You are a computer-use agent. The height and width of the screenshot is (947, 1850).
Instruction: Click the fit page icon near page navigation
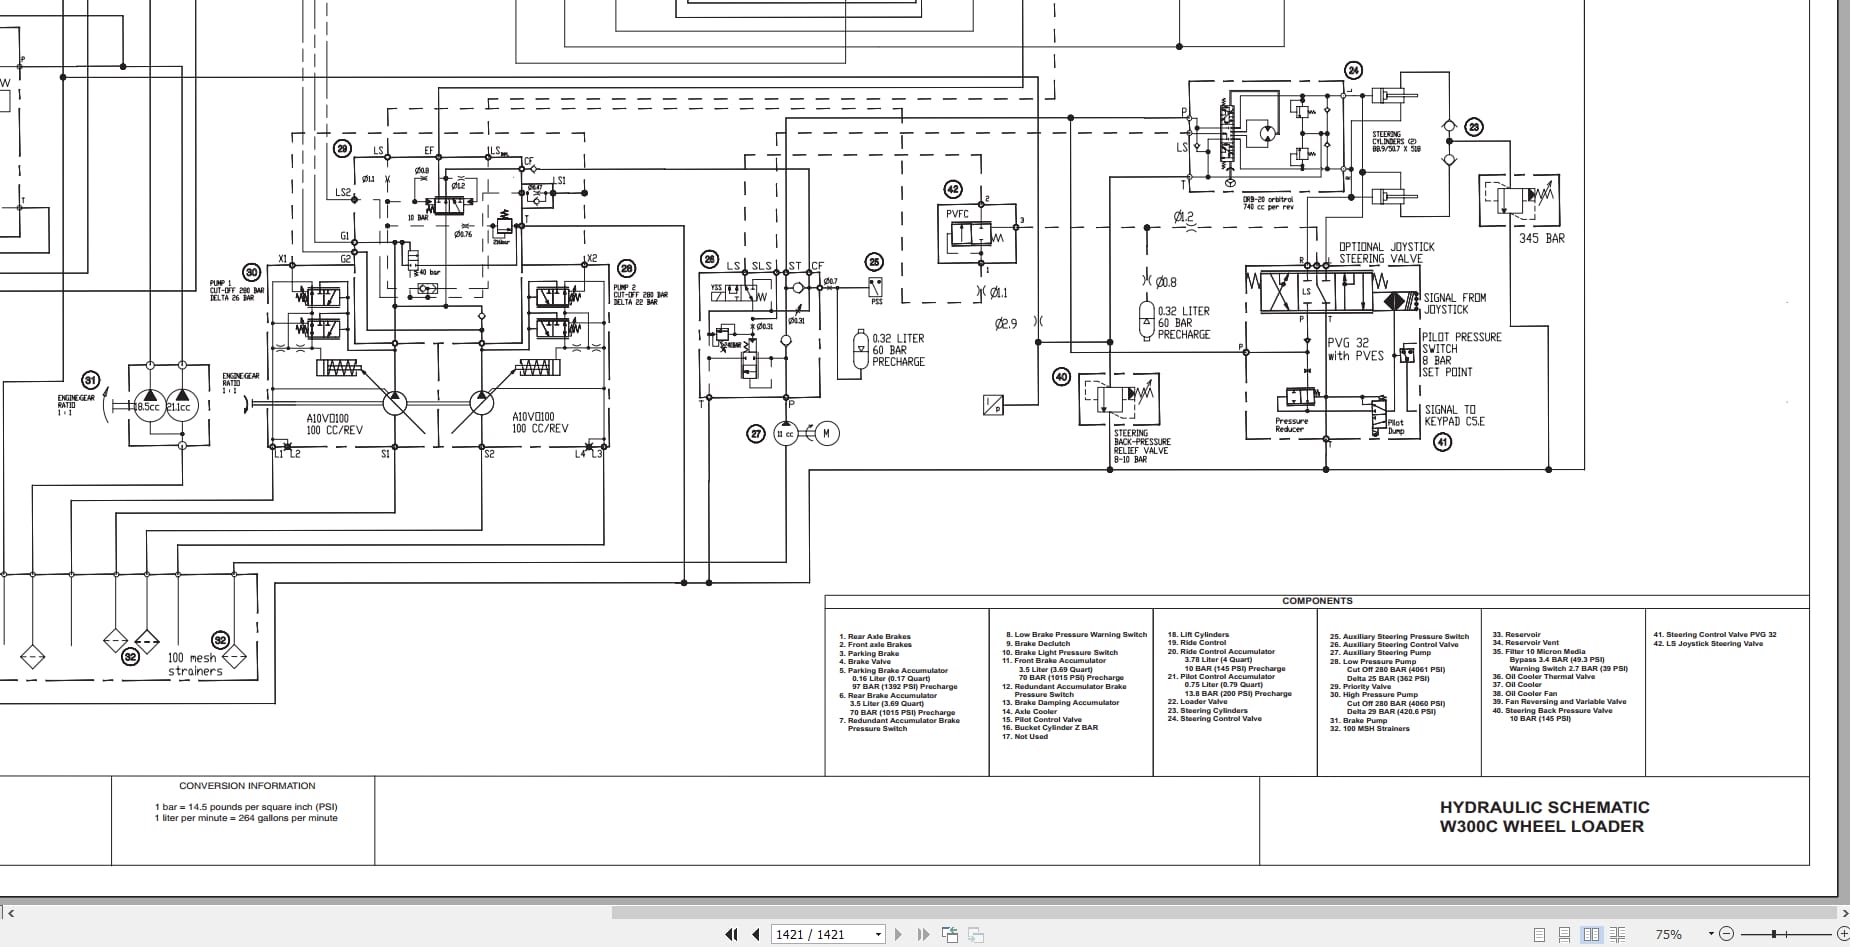[x=950, y=934]
